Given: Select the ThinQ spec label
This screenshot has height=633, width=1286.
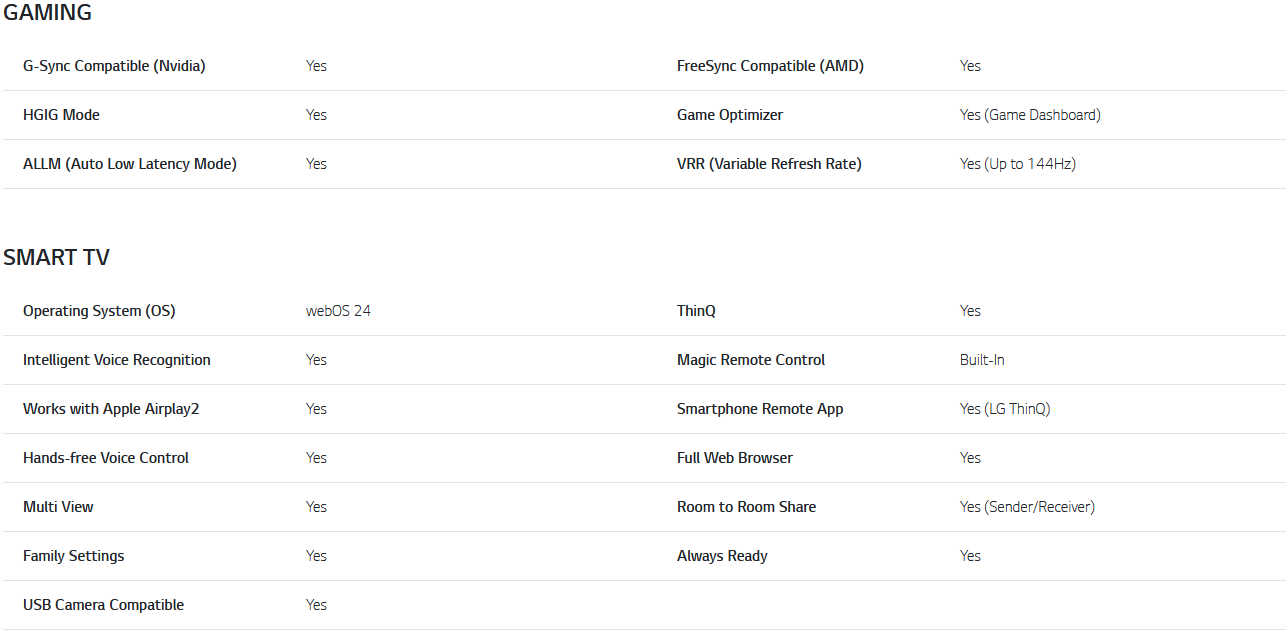Looking at the screenshot, I should coord(696,311).
